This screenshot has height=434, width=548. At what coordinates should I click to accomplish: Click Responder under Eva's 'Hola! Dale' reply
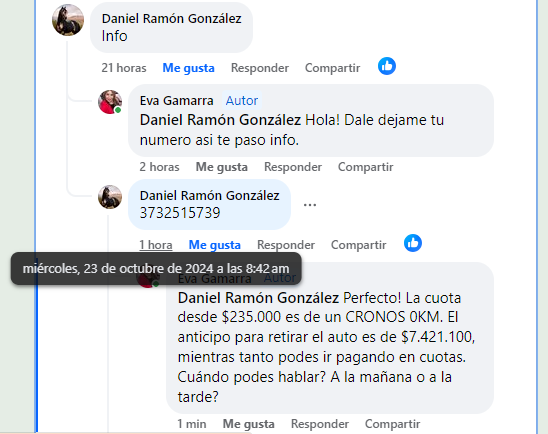click(x=293, y=167)
